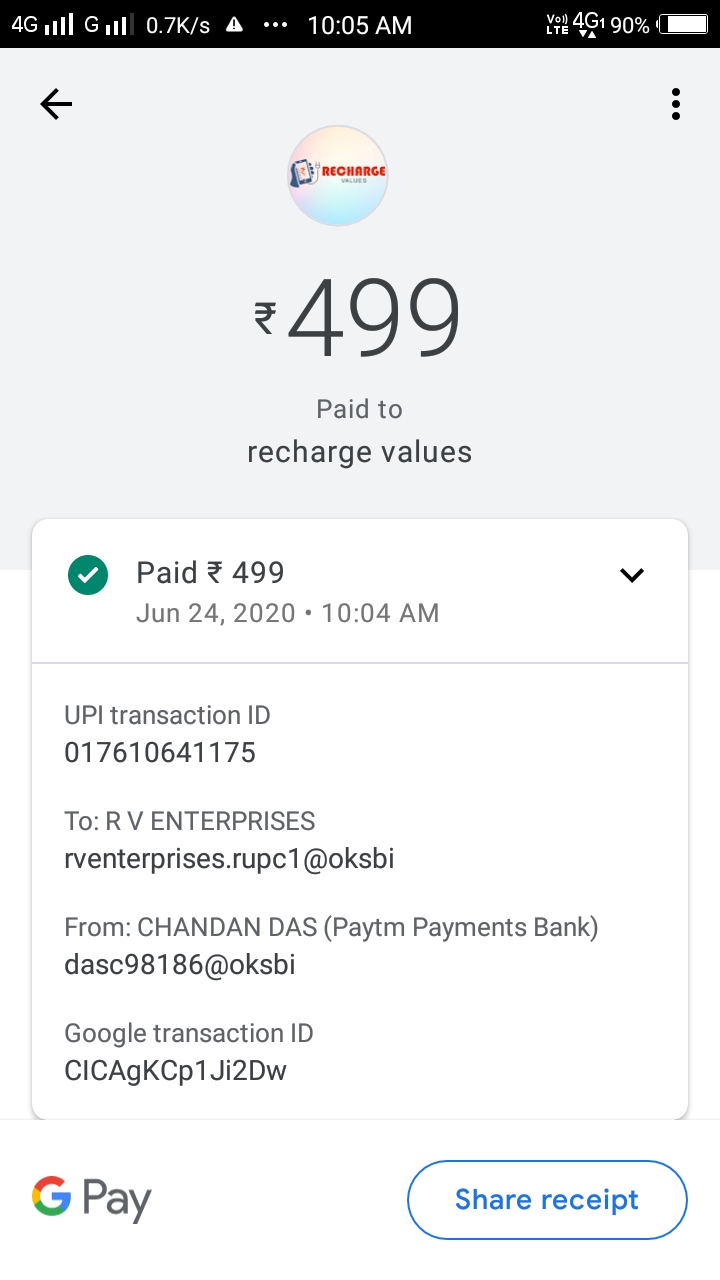The image size is (720, 1280).
Task: Select the UPI transaction ID number
Action: [x=160, y=752]
